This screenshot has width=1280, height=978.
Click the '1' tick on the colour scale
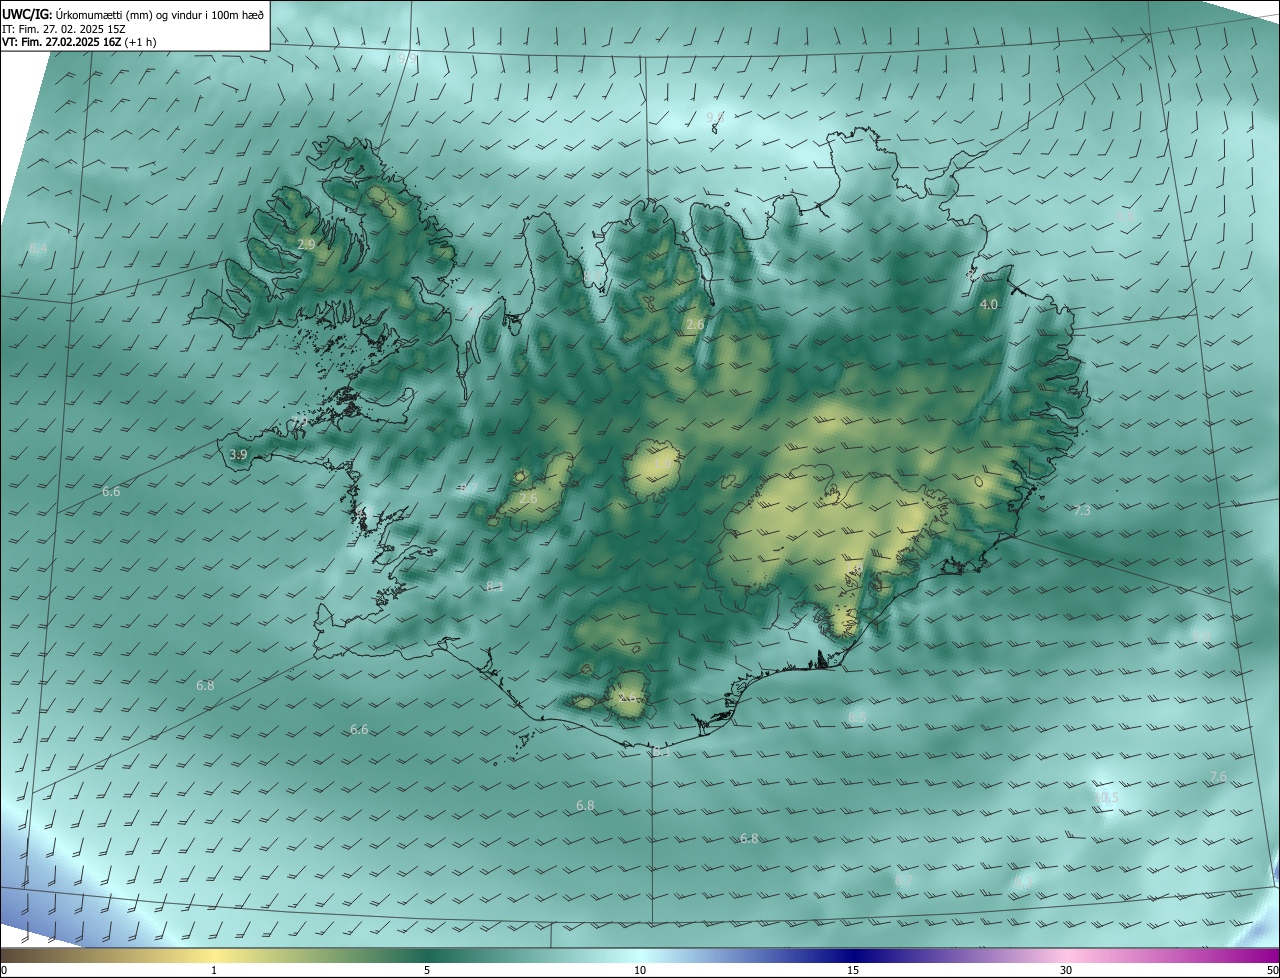[214, 970]
